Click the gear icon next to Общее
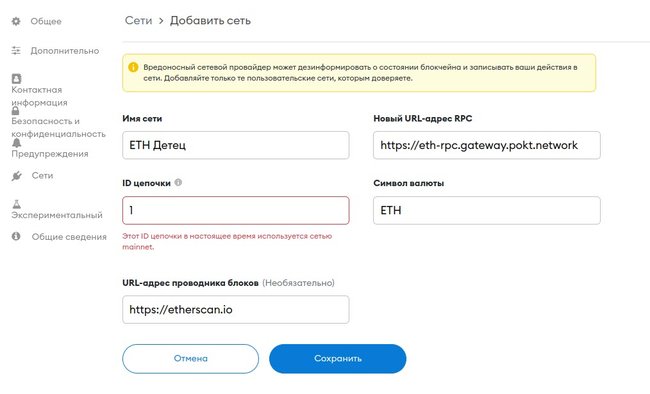 [16, 21]
